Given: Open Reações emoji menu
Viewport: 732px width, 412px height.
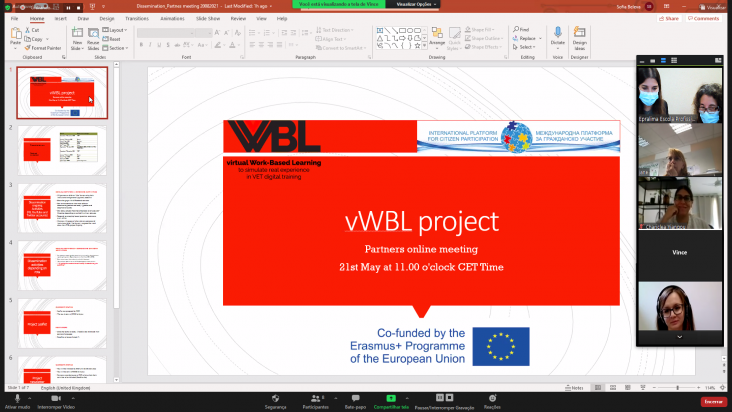Looking at the screenshot, I should [x=492, y=401].
